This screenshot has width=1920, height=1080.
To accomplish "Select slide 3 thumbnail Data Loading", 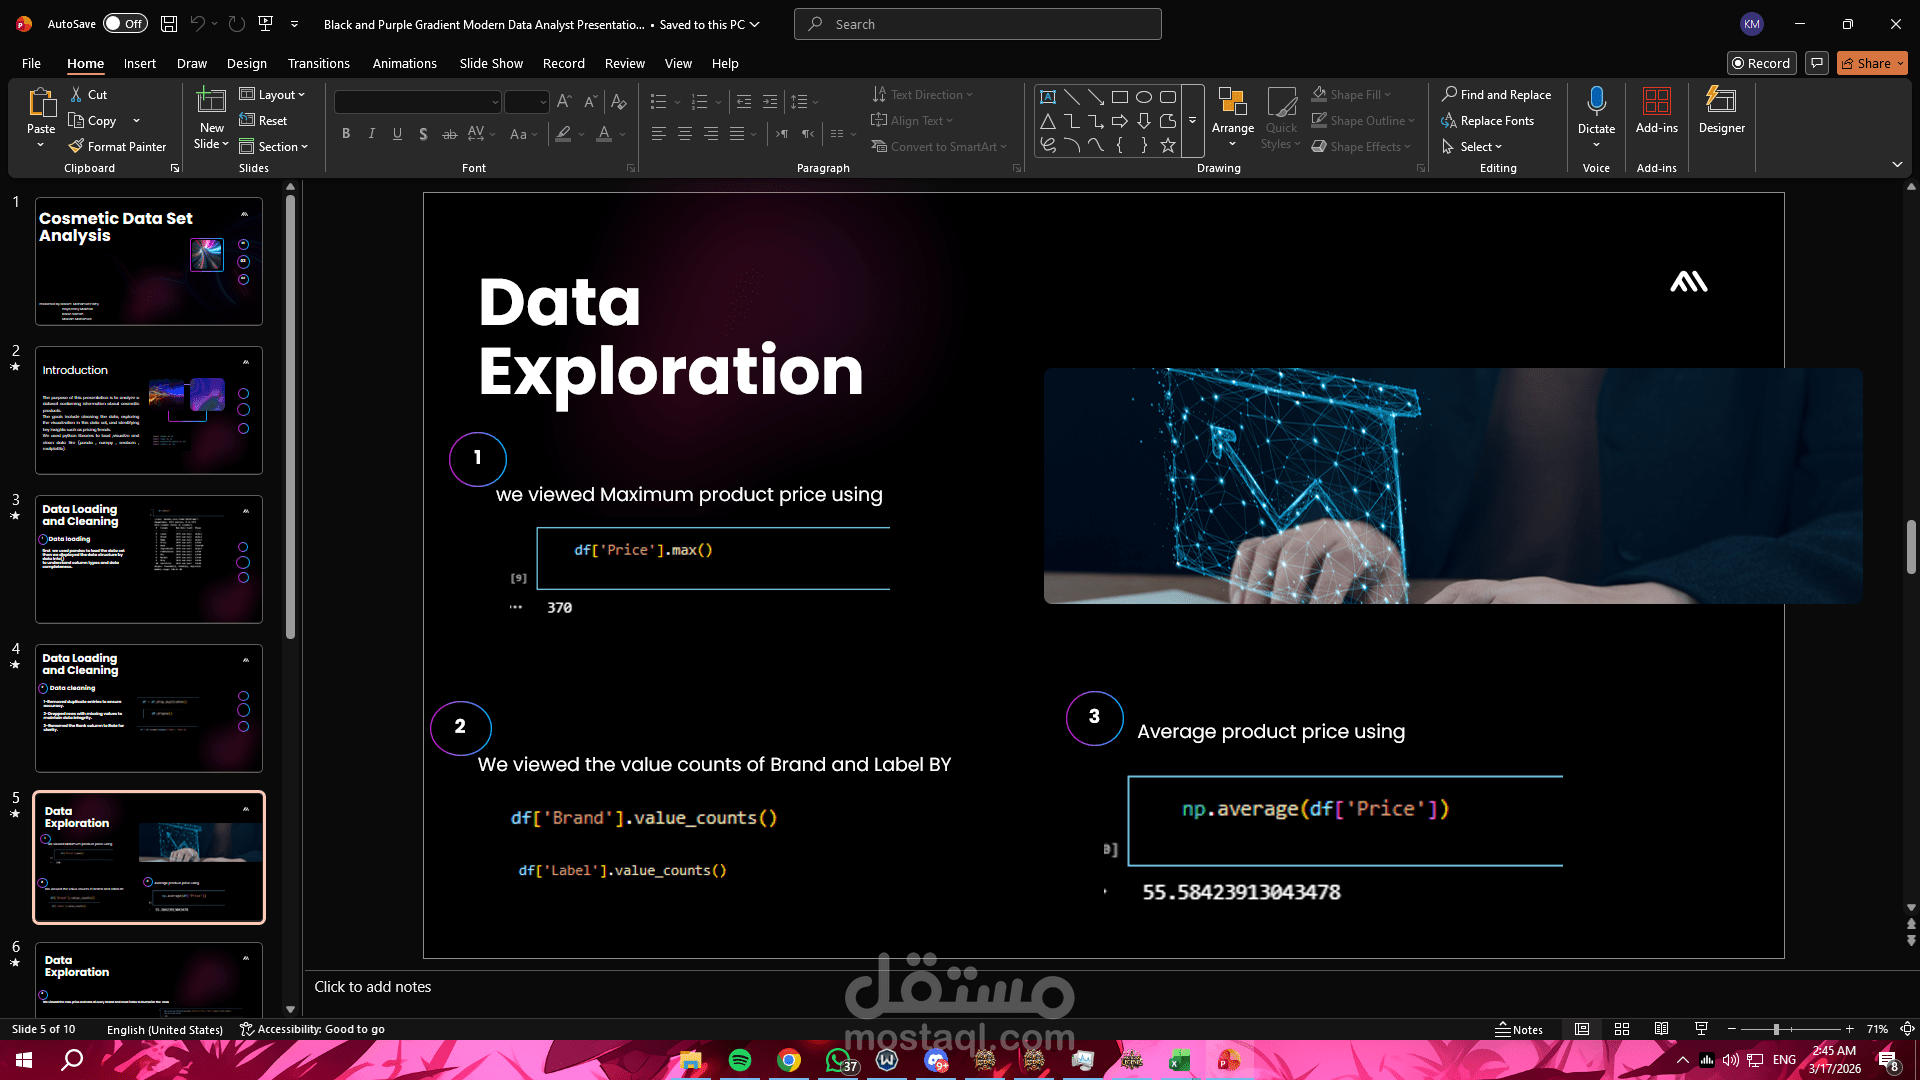I will [149, 559].
